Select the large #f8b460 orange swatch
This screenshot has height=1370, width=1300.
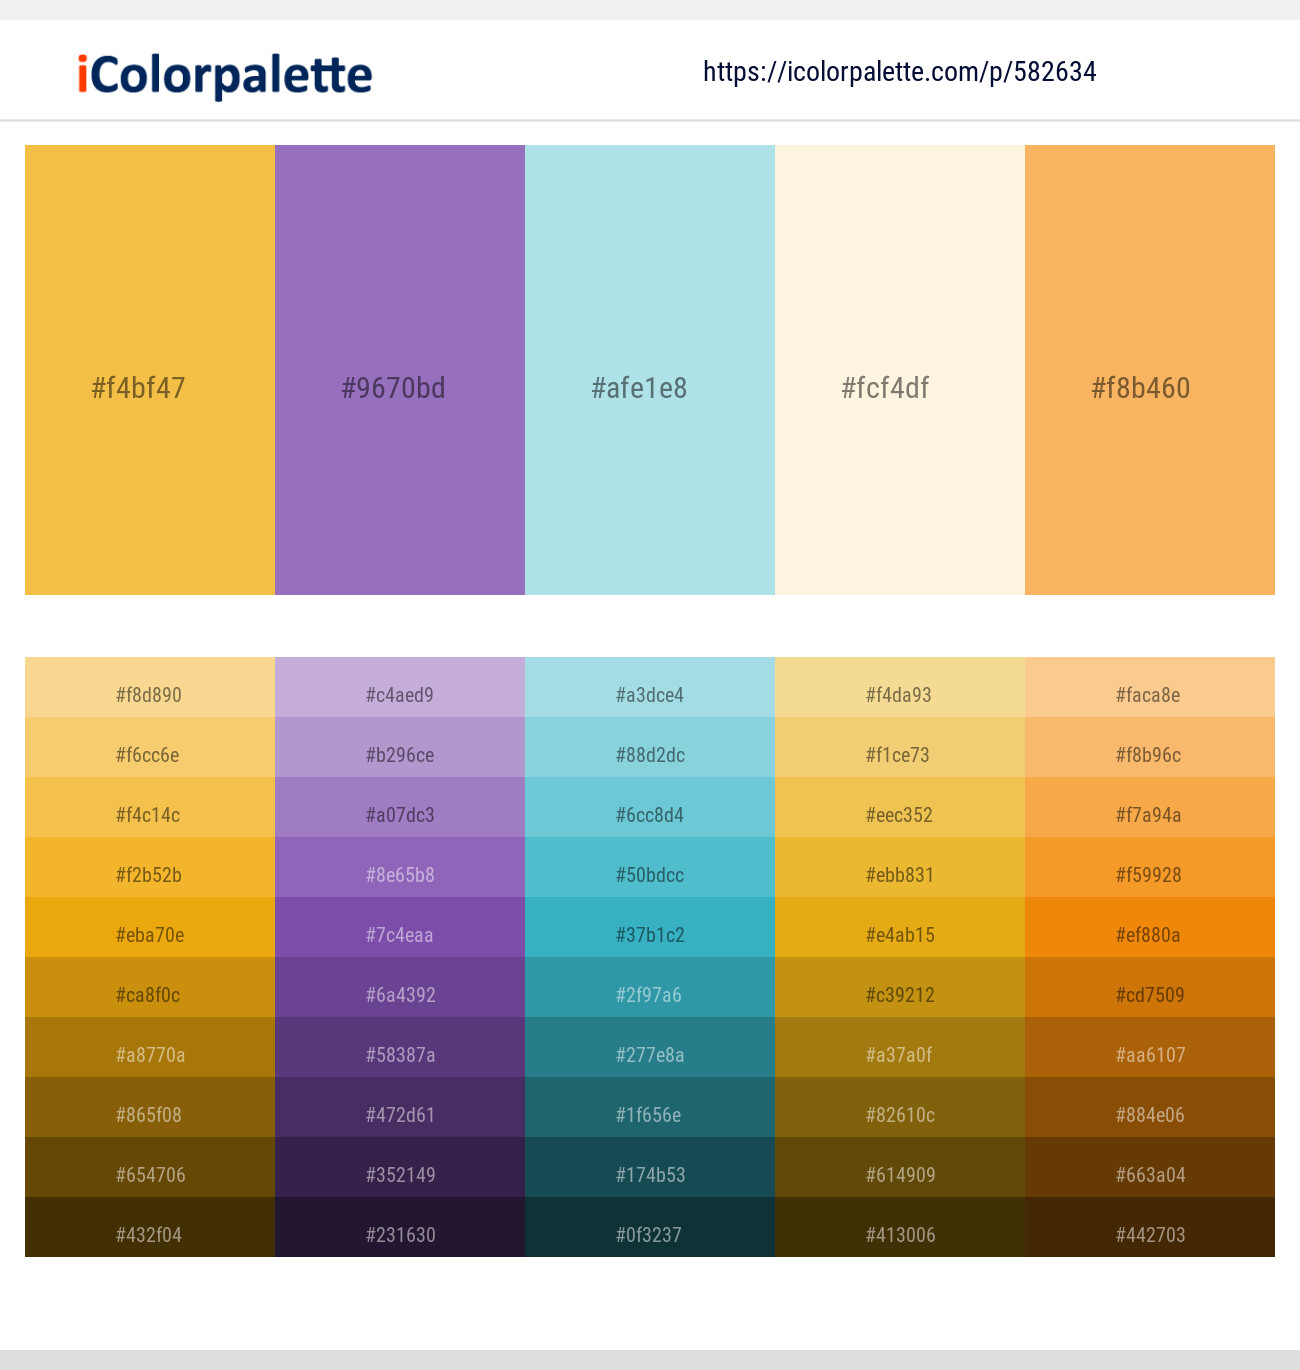(x=1150, y=370)
